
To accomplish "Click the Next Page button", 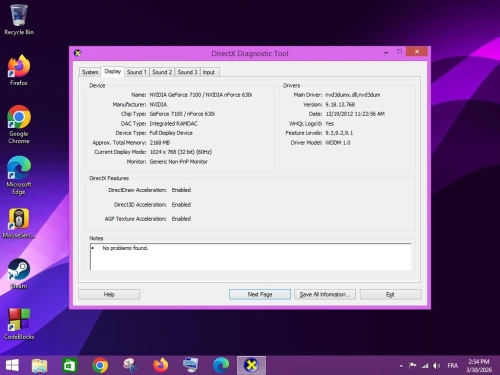I will [260, 294].
